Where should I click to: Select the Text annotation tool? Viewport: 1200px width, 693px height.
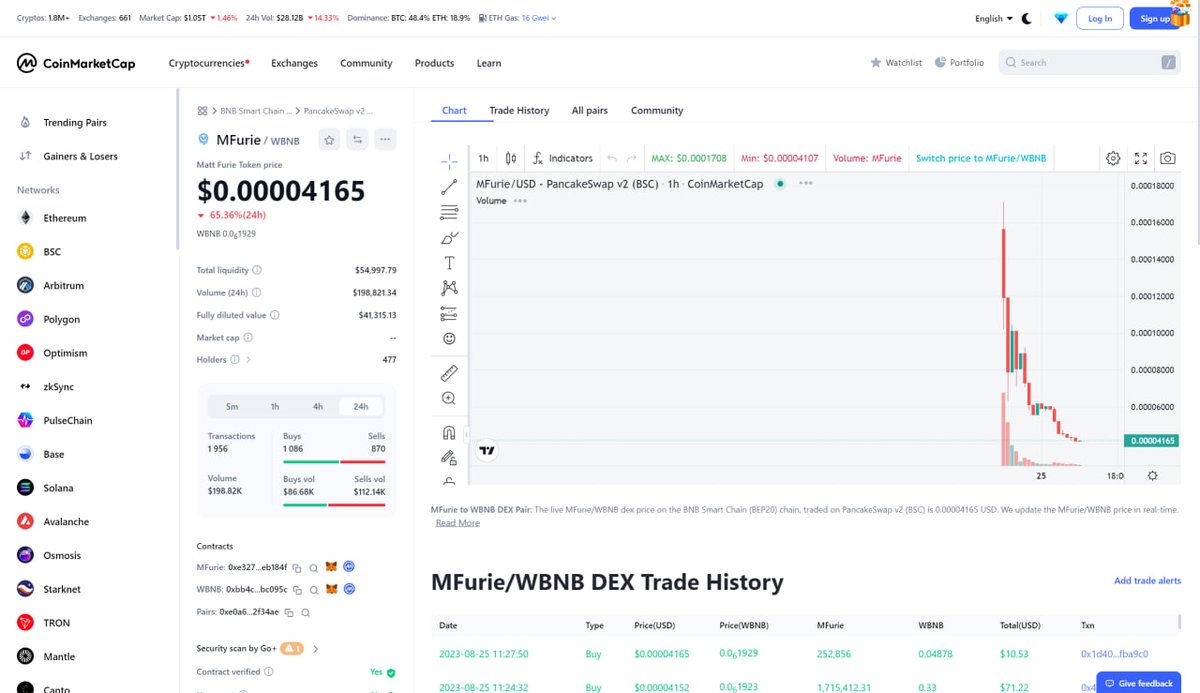tap(449, 263)
